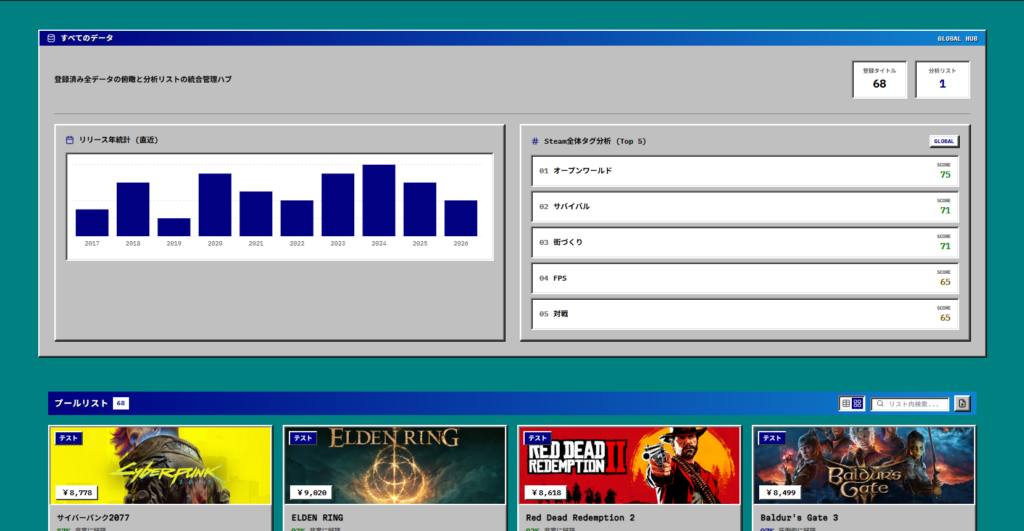Click the 2025 bar in release chart
This screenshot has height=531, width=1024.
420,209
